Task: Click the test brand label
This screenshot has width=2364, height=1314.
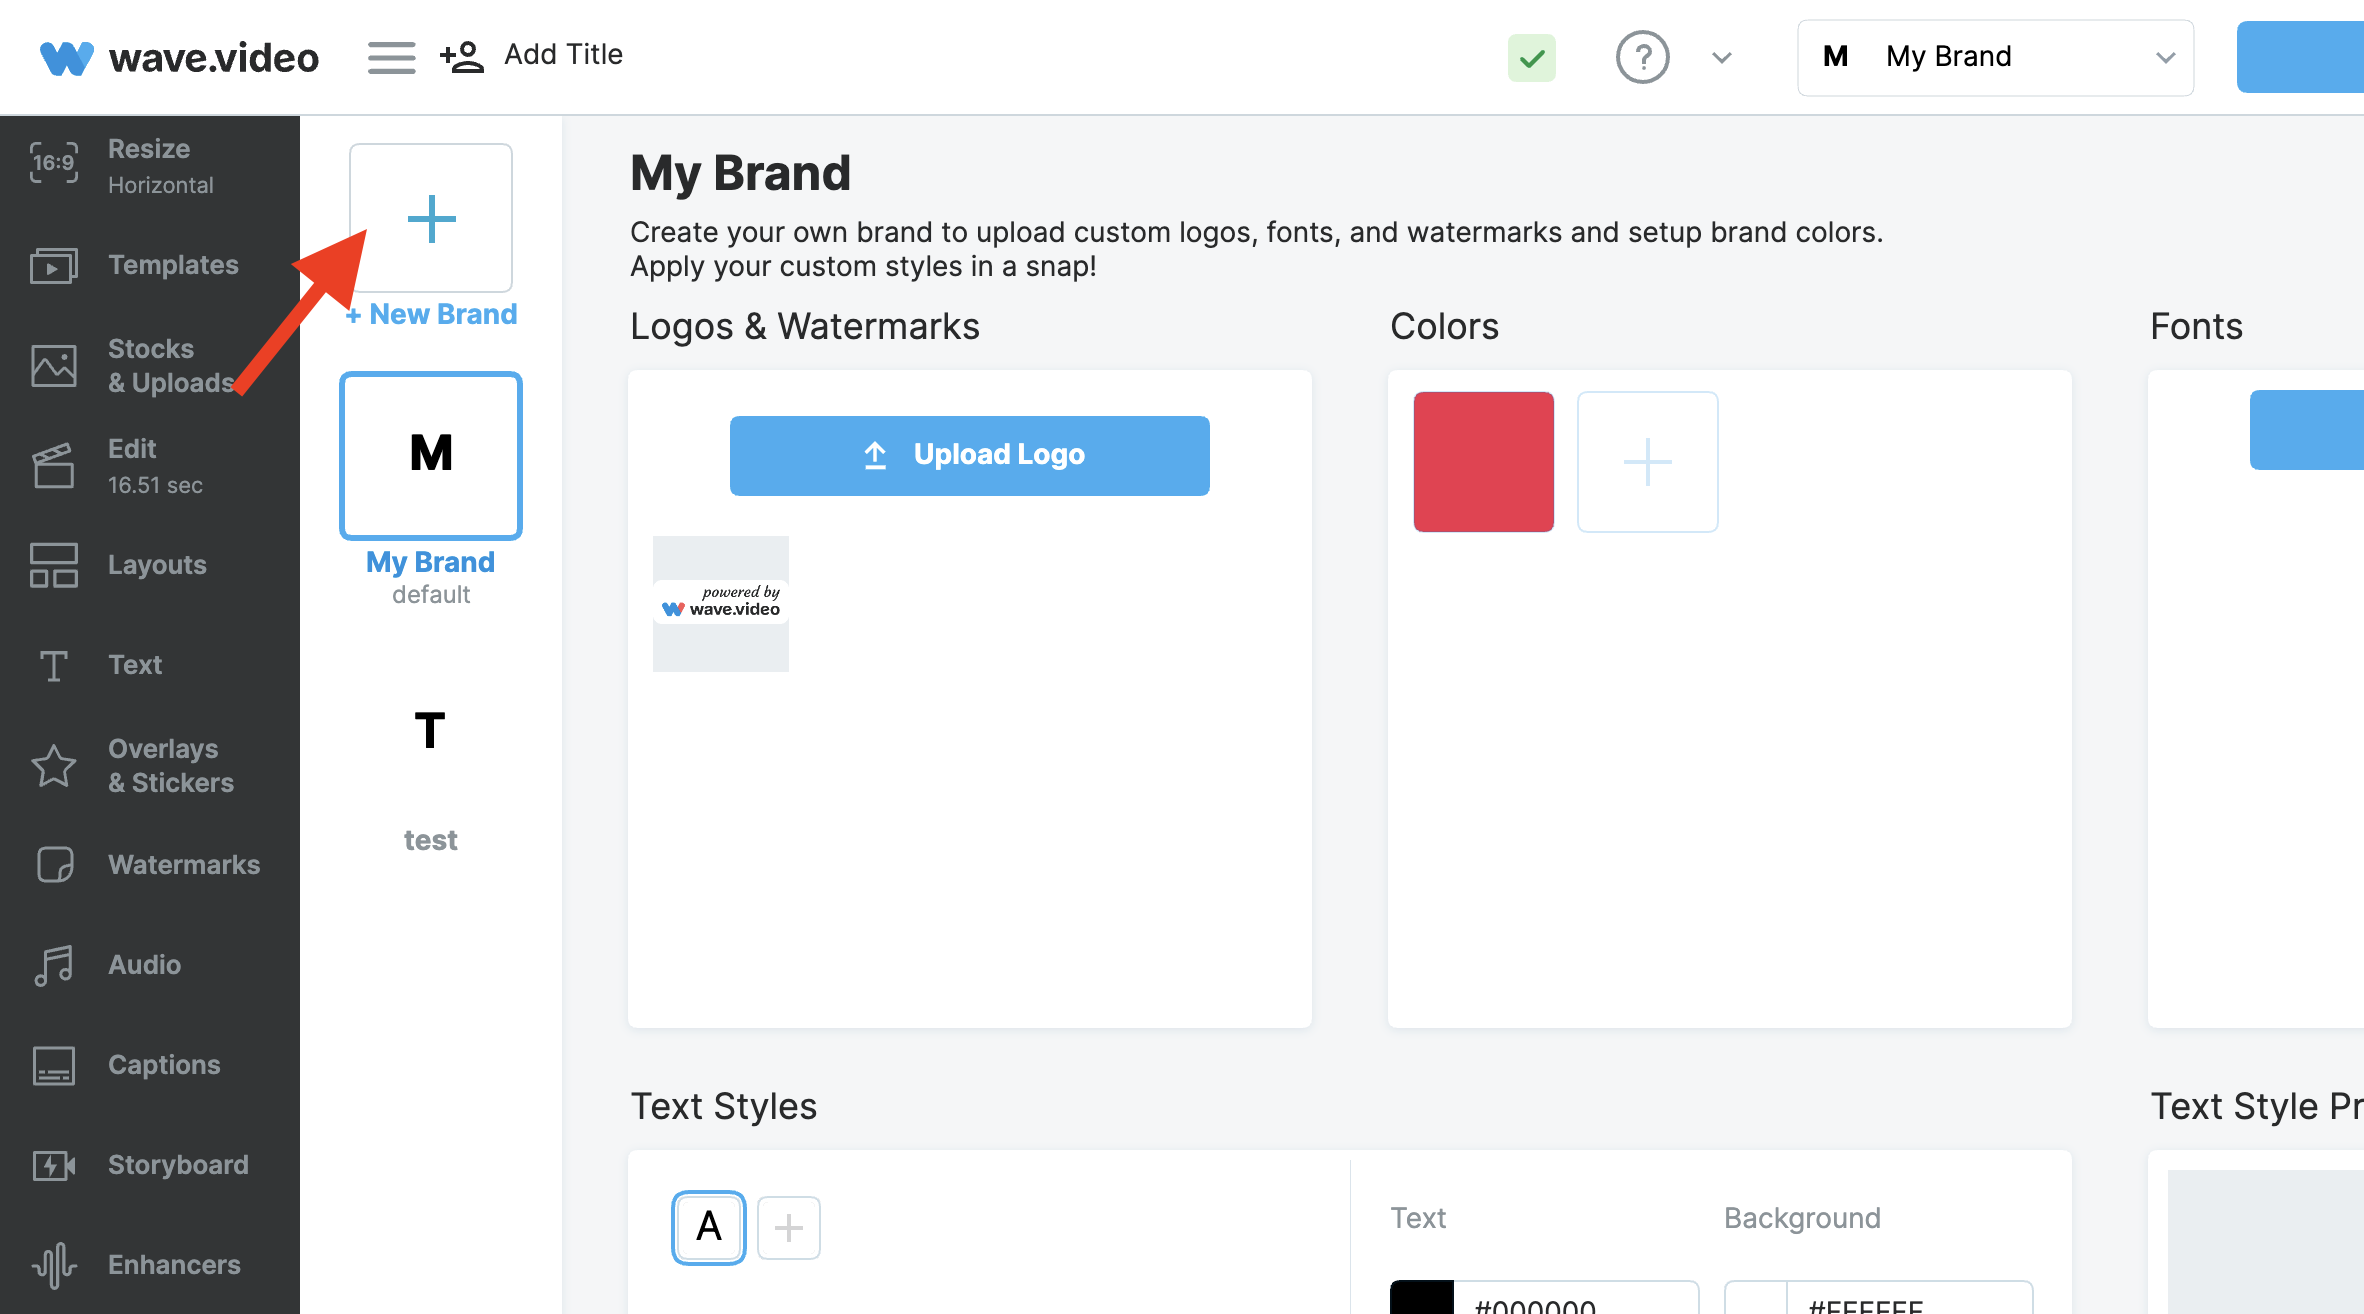Action: (431, 840)
